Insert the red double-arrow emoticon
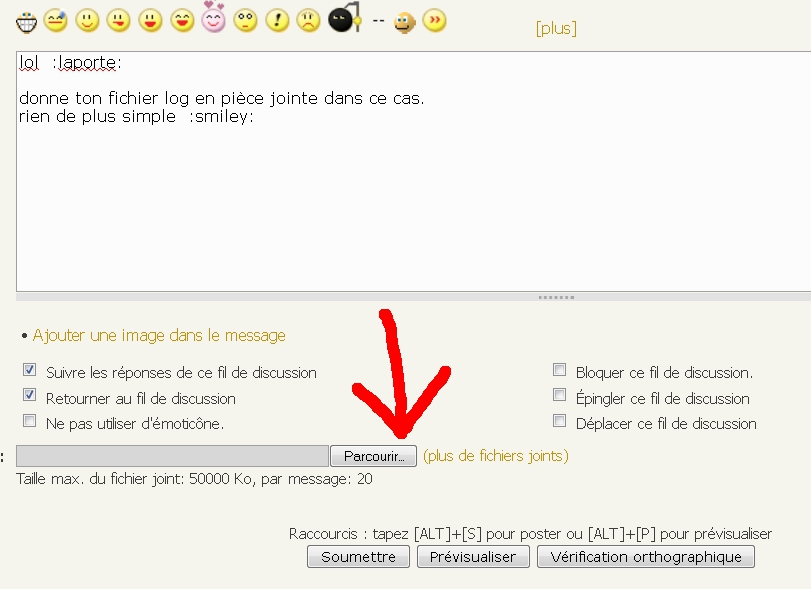 pos(434,21)
